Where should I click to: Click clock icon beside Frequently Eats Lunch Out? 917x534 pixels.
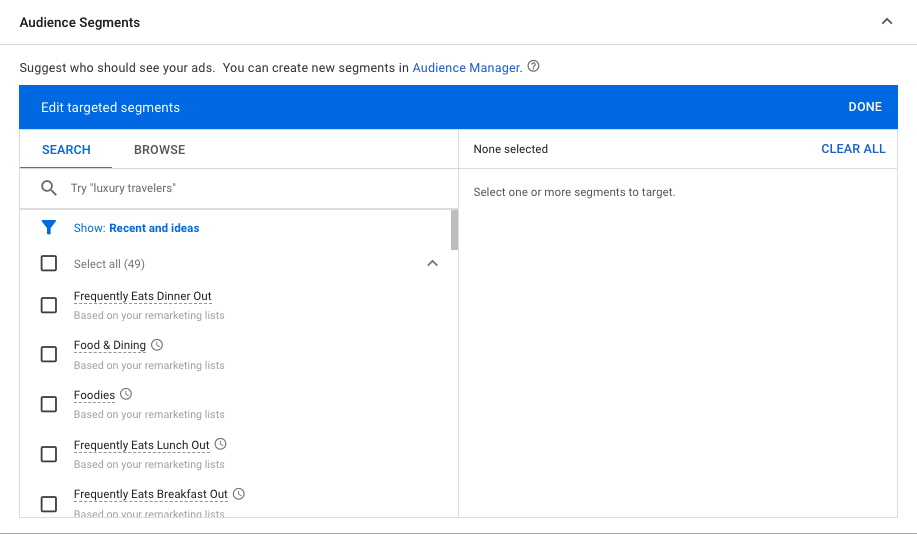[x=220, y=444]
